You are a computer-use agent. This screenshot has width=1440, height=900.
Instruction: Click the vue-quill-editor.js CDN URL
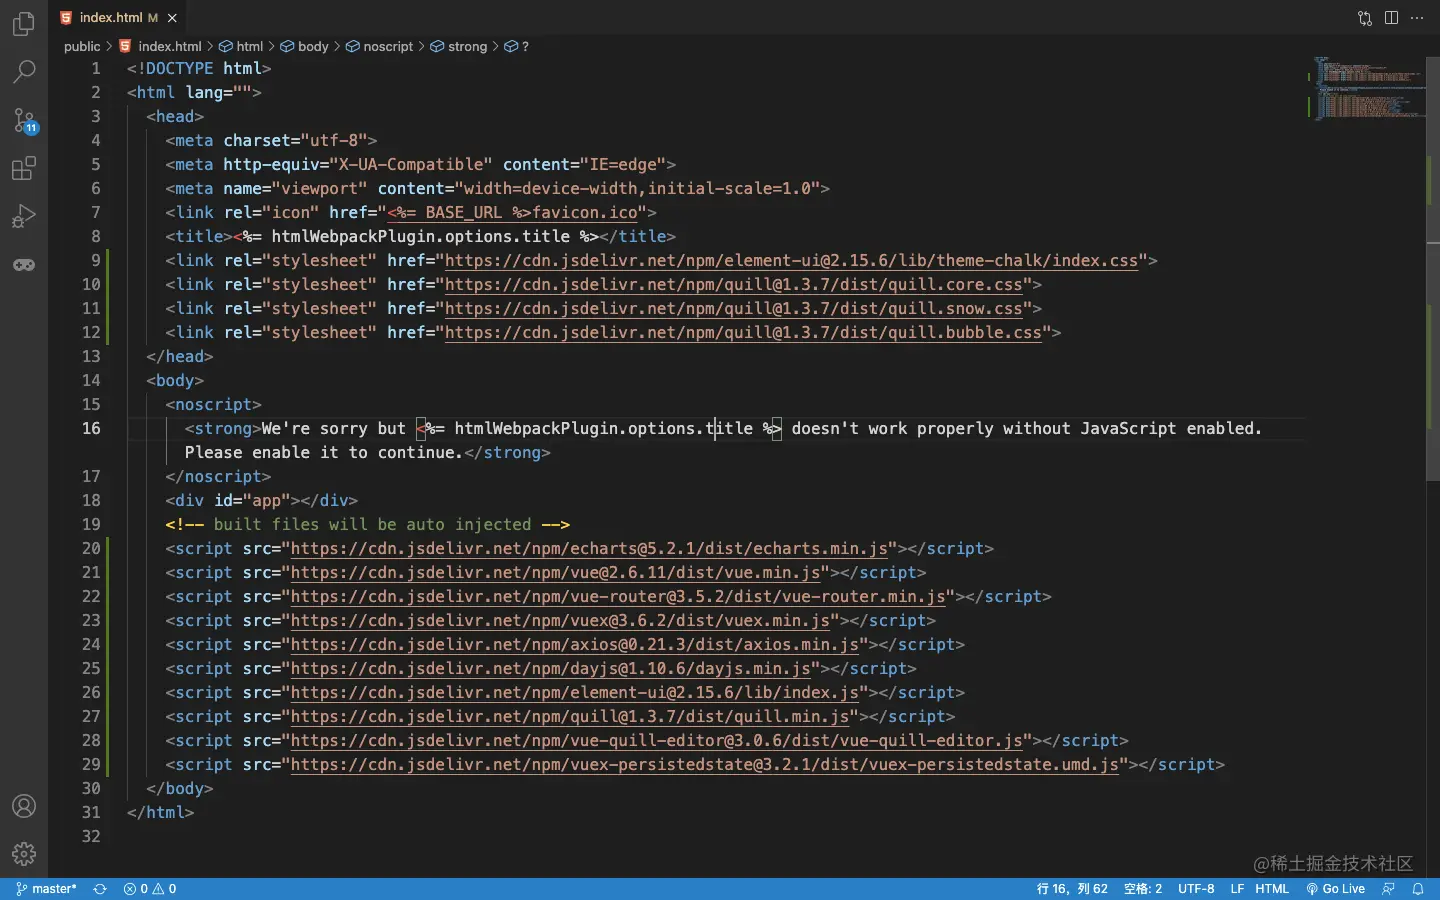tap(657, 741)
